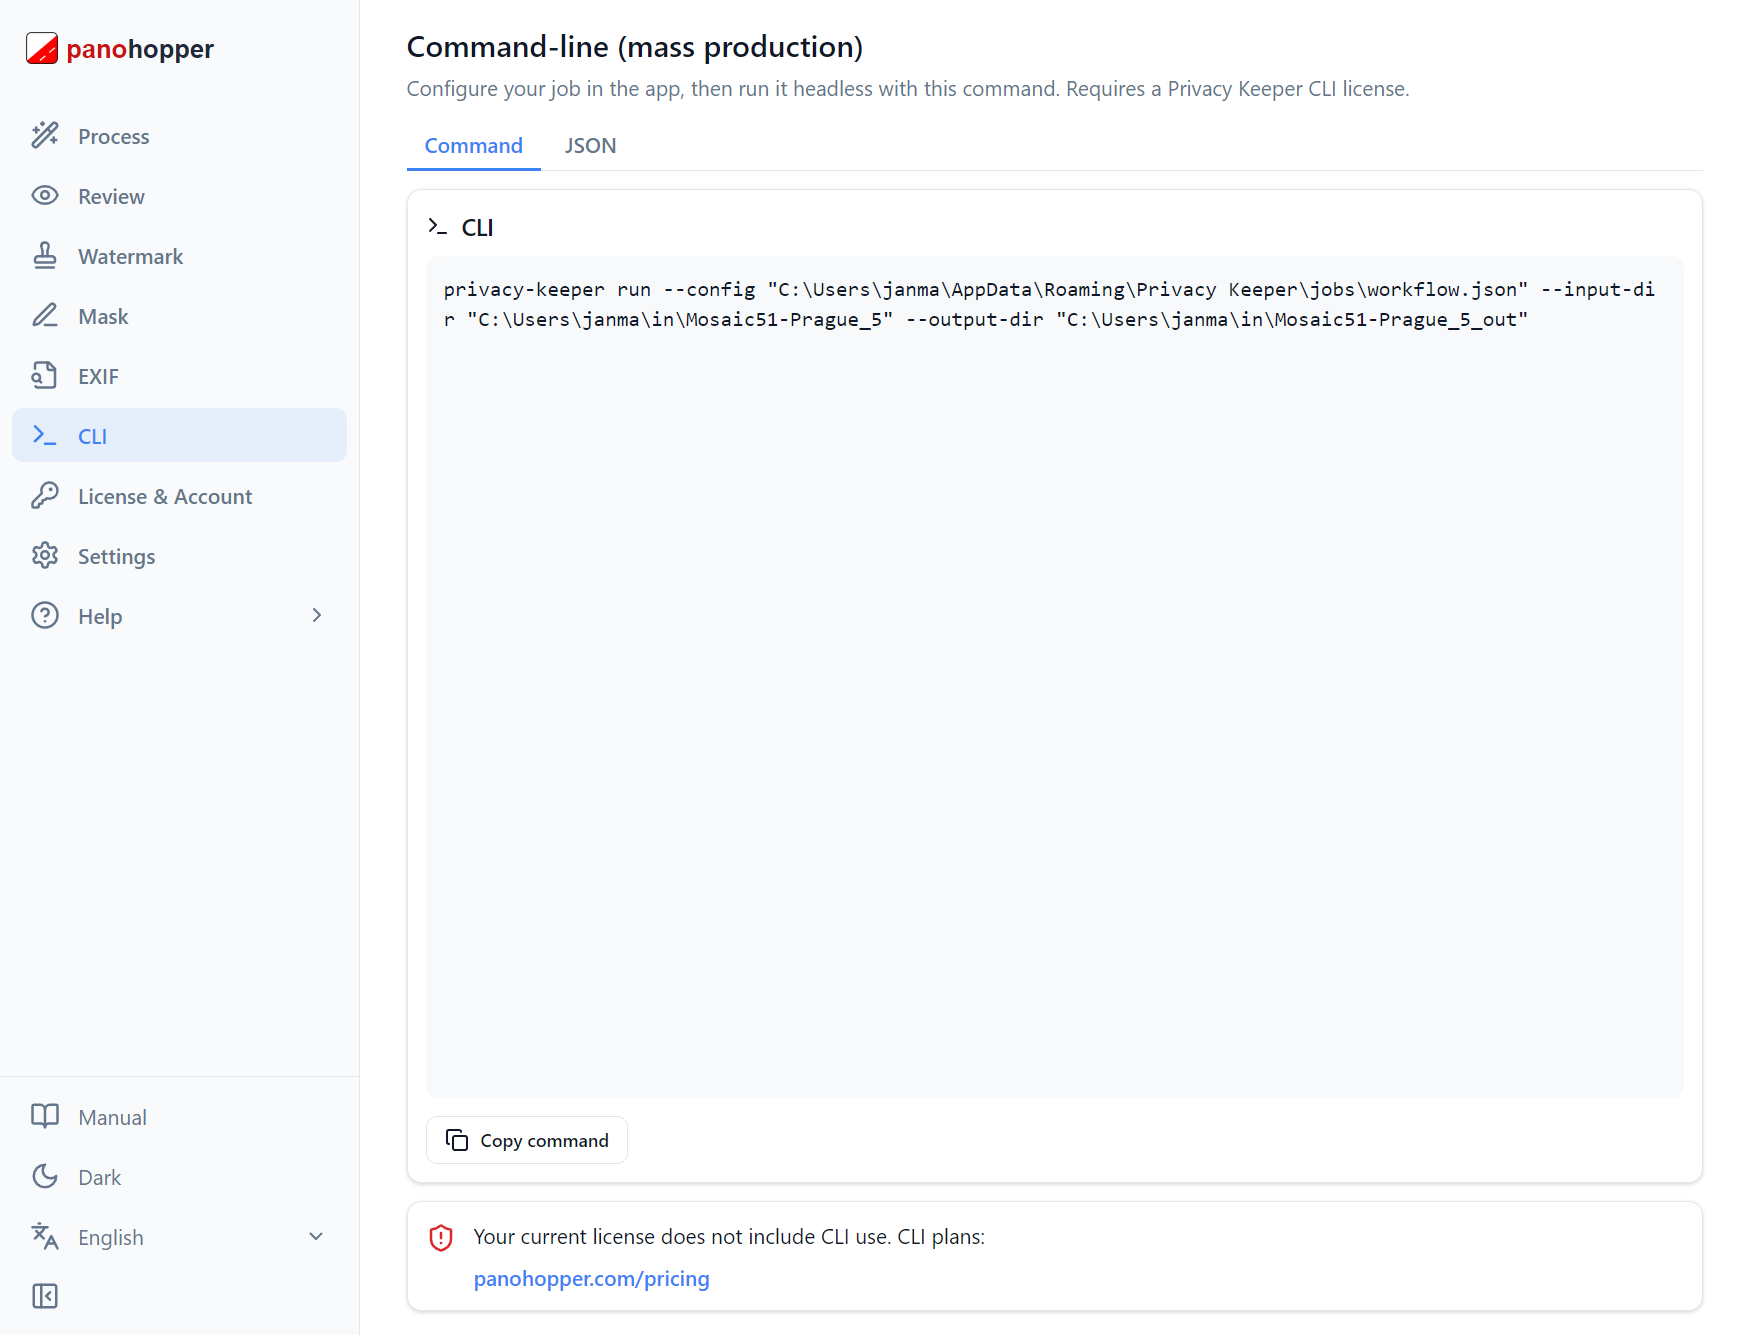Click the privacy-keeper command text box

pyautogui.click(x=1055, y=677)
